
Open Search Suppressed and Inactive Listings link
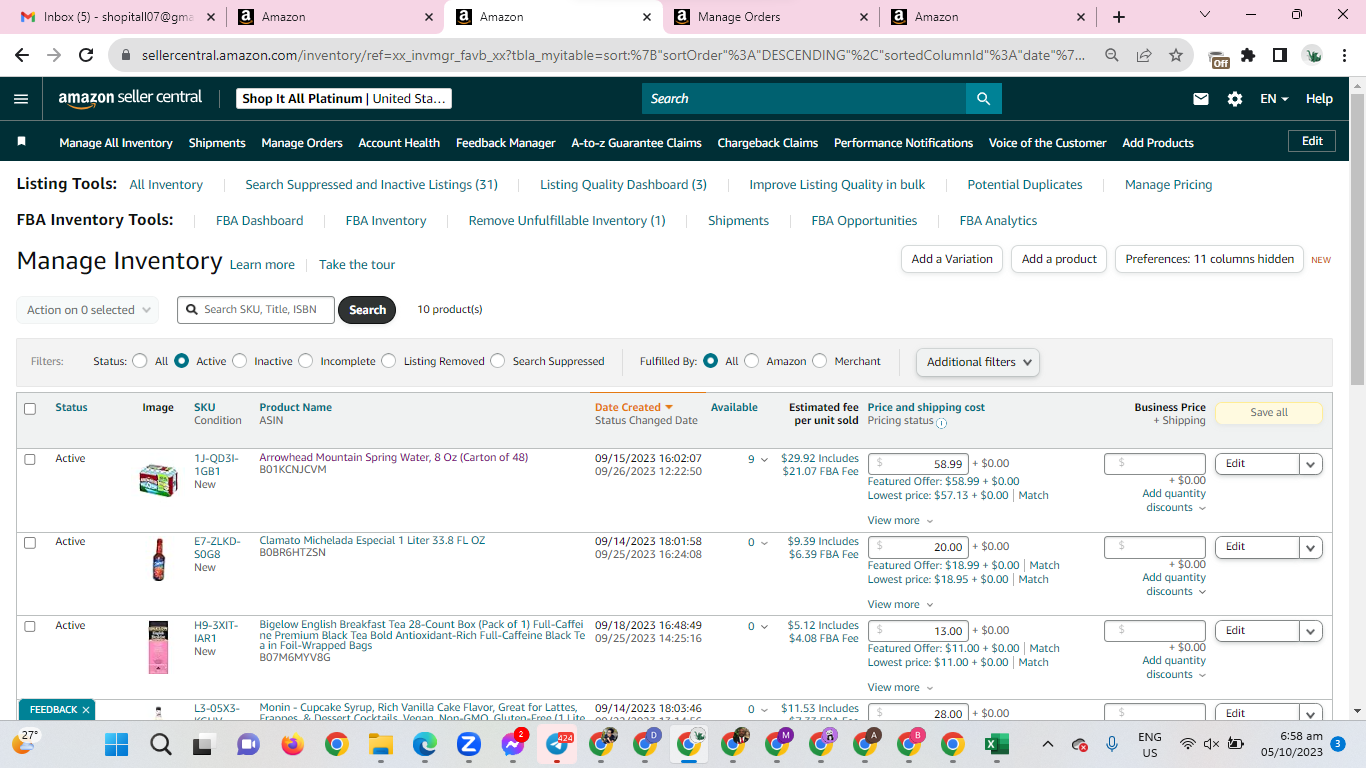pyautogui.click(x=371, y=185)
